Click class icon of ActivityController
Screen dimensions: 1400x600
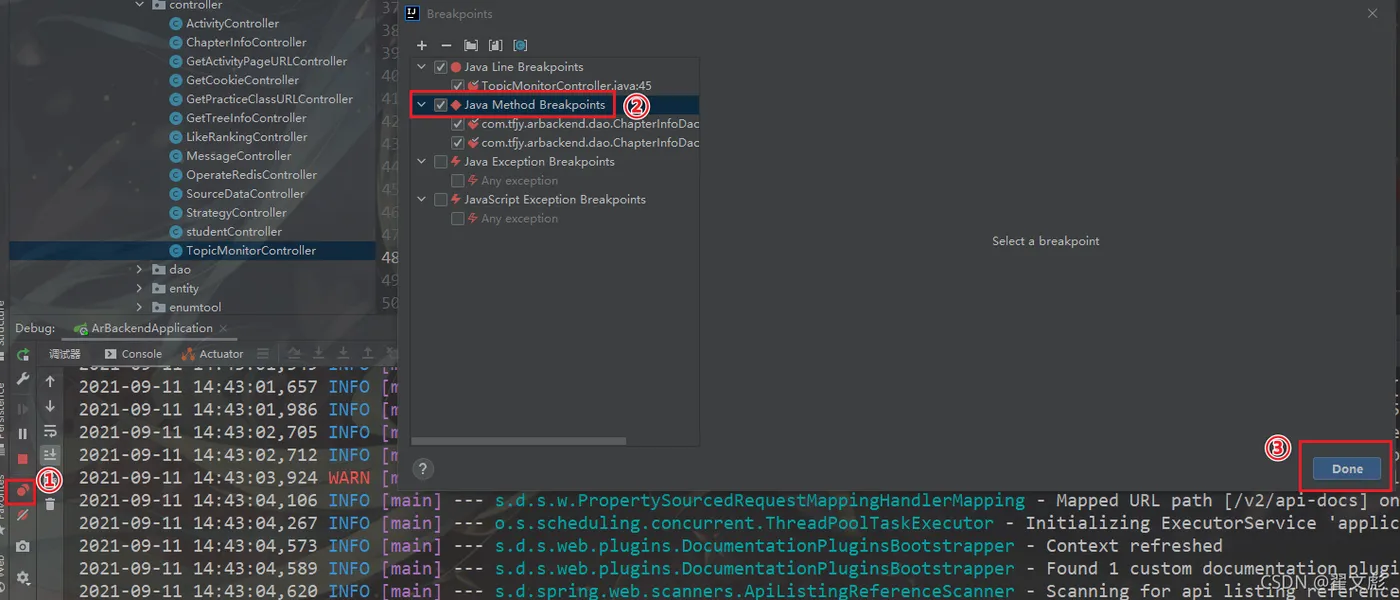tap(176, 24)
